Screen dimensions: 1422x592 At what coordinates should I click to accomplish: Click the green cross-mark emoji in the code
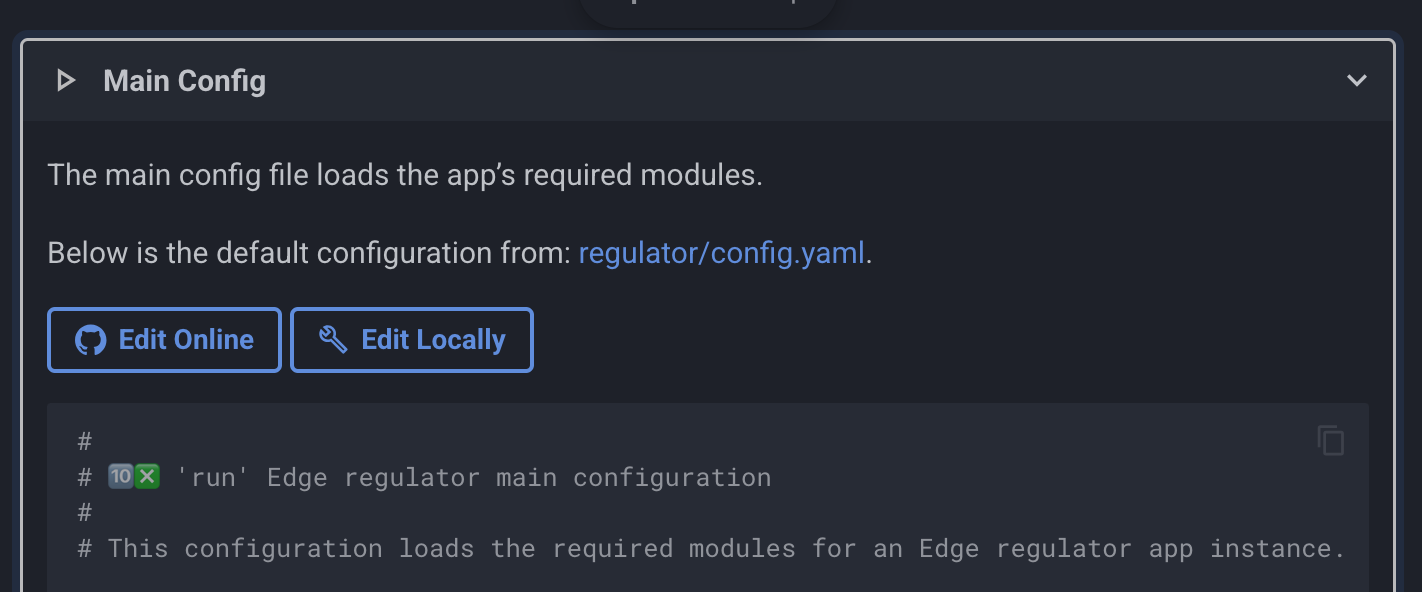coord(147,477)
